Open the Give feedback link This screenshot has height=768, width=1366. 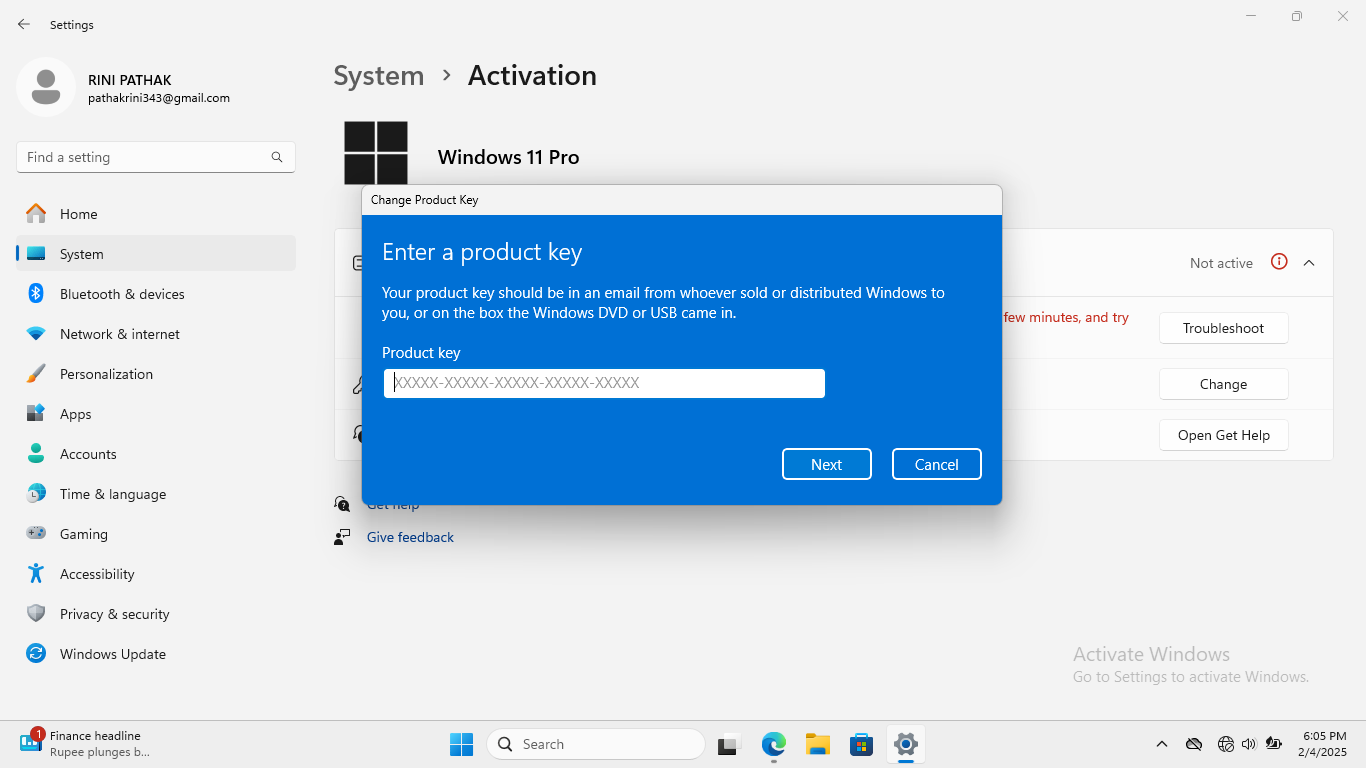[x=410, y=537]
